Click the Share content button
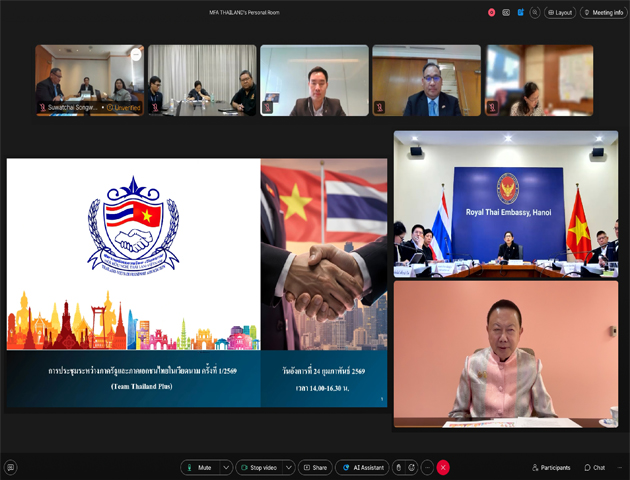The width and height of the screenshot is (630, 480). pyautogui.click(x=314, y=467)
